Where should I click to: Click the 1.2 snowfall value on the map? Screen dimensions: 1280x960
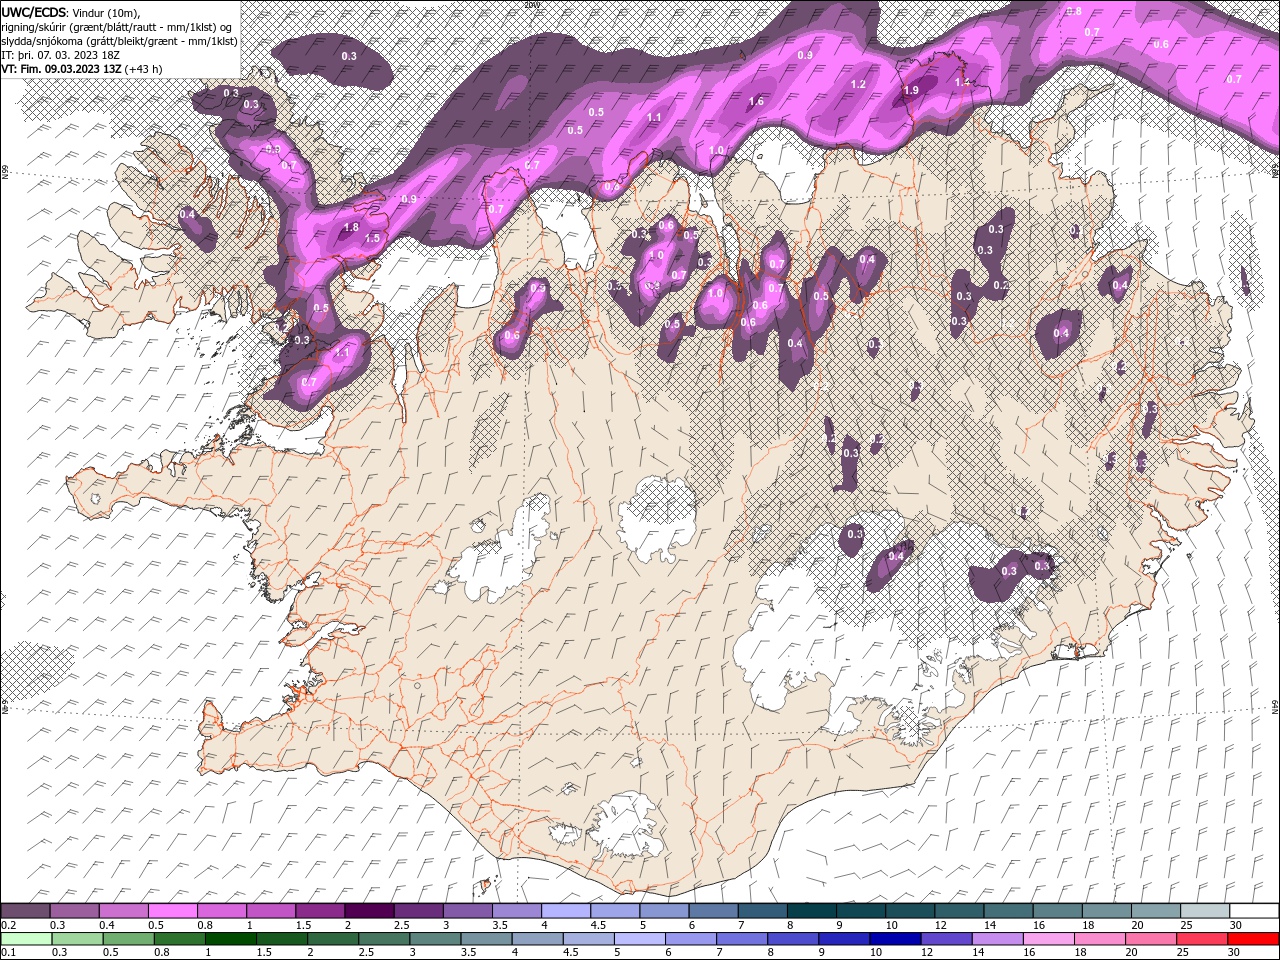coord(858,84)
